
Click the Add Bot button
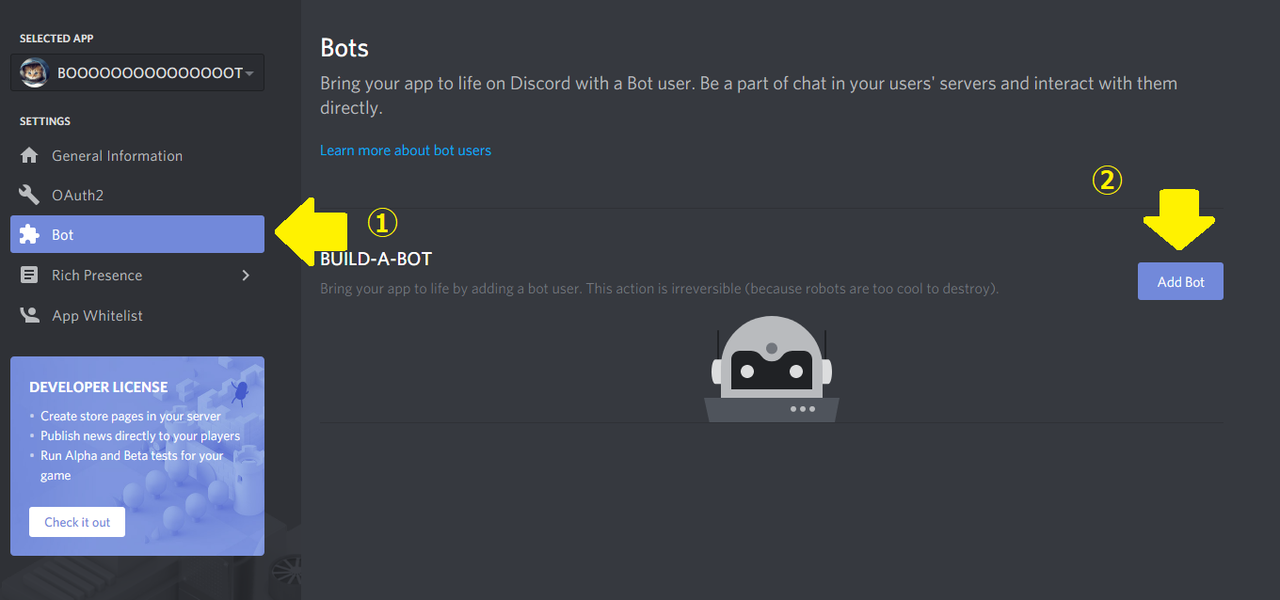coord(1180,281)
